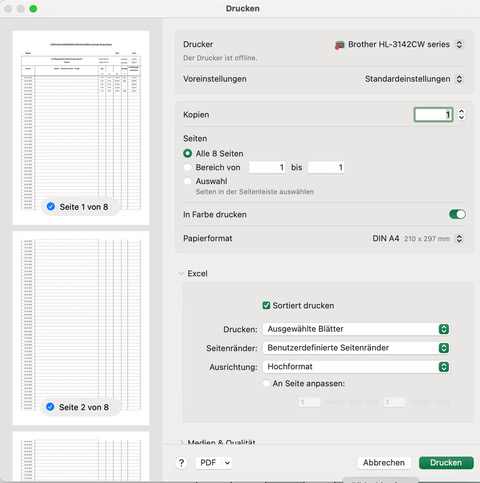Toggle the Seite 1 von 8 checkmark
Viewport: 480px width, 483px height.
(x=51, y=207)
